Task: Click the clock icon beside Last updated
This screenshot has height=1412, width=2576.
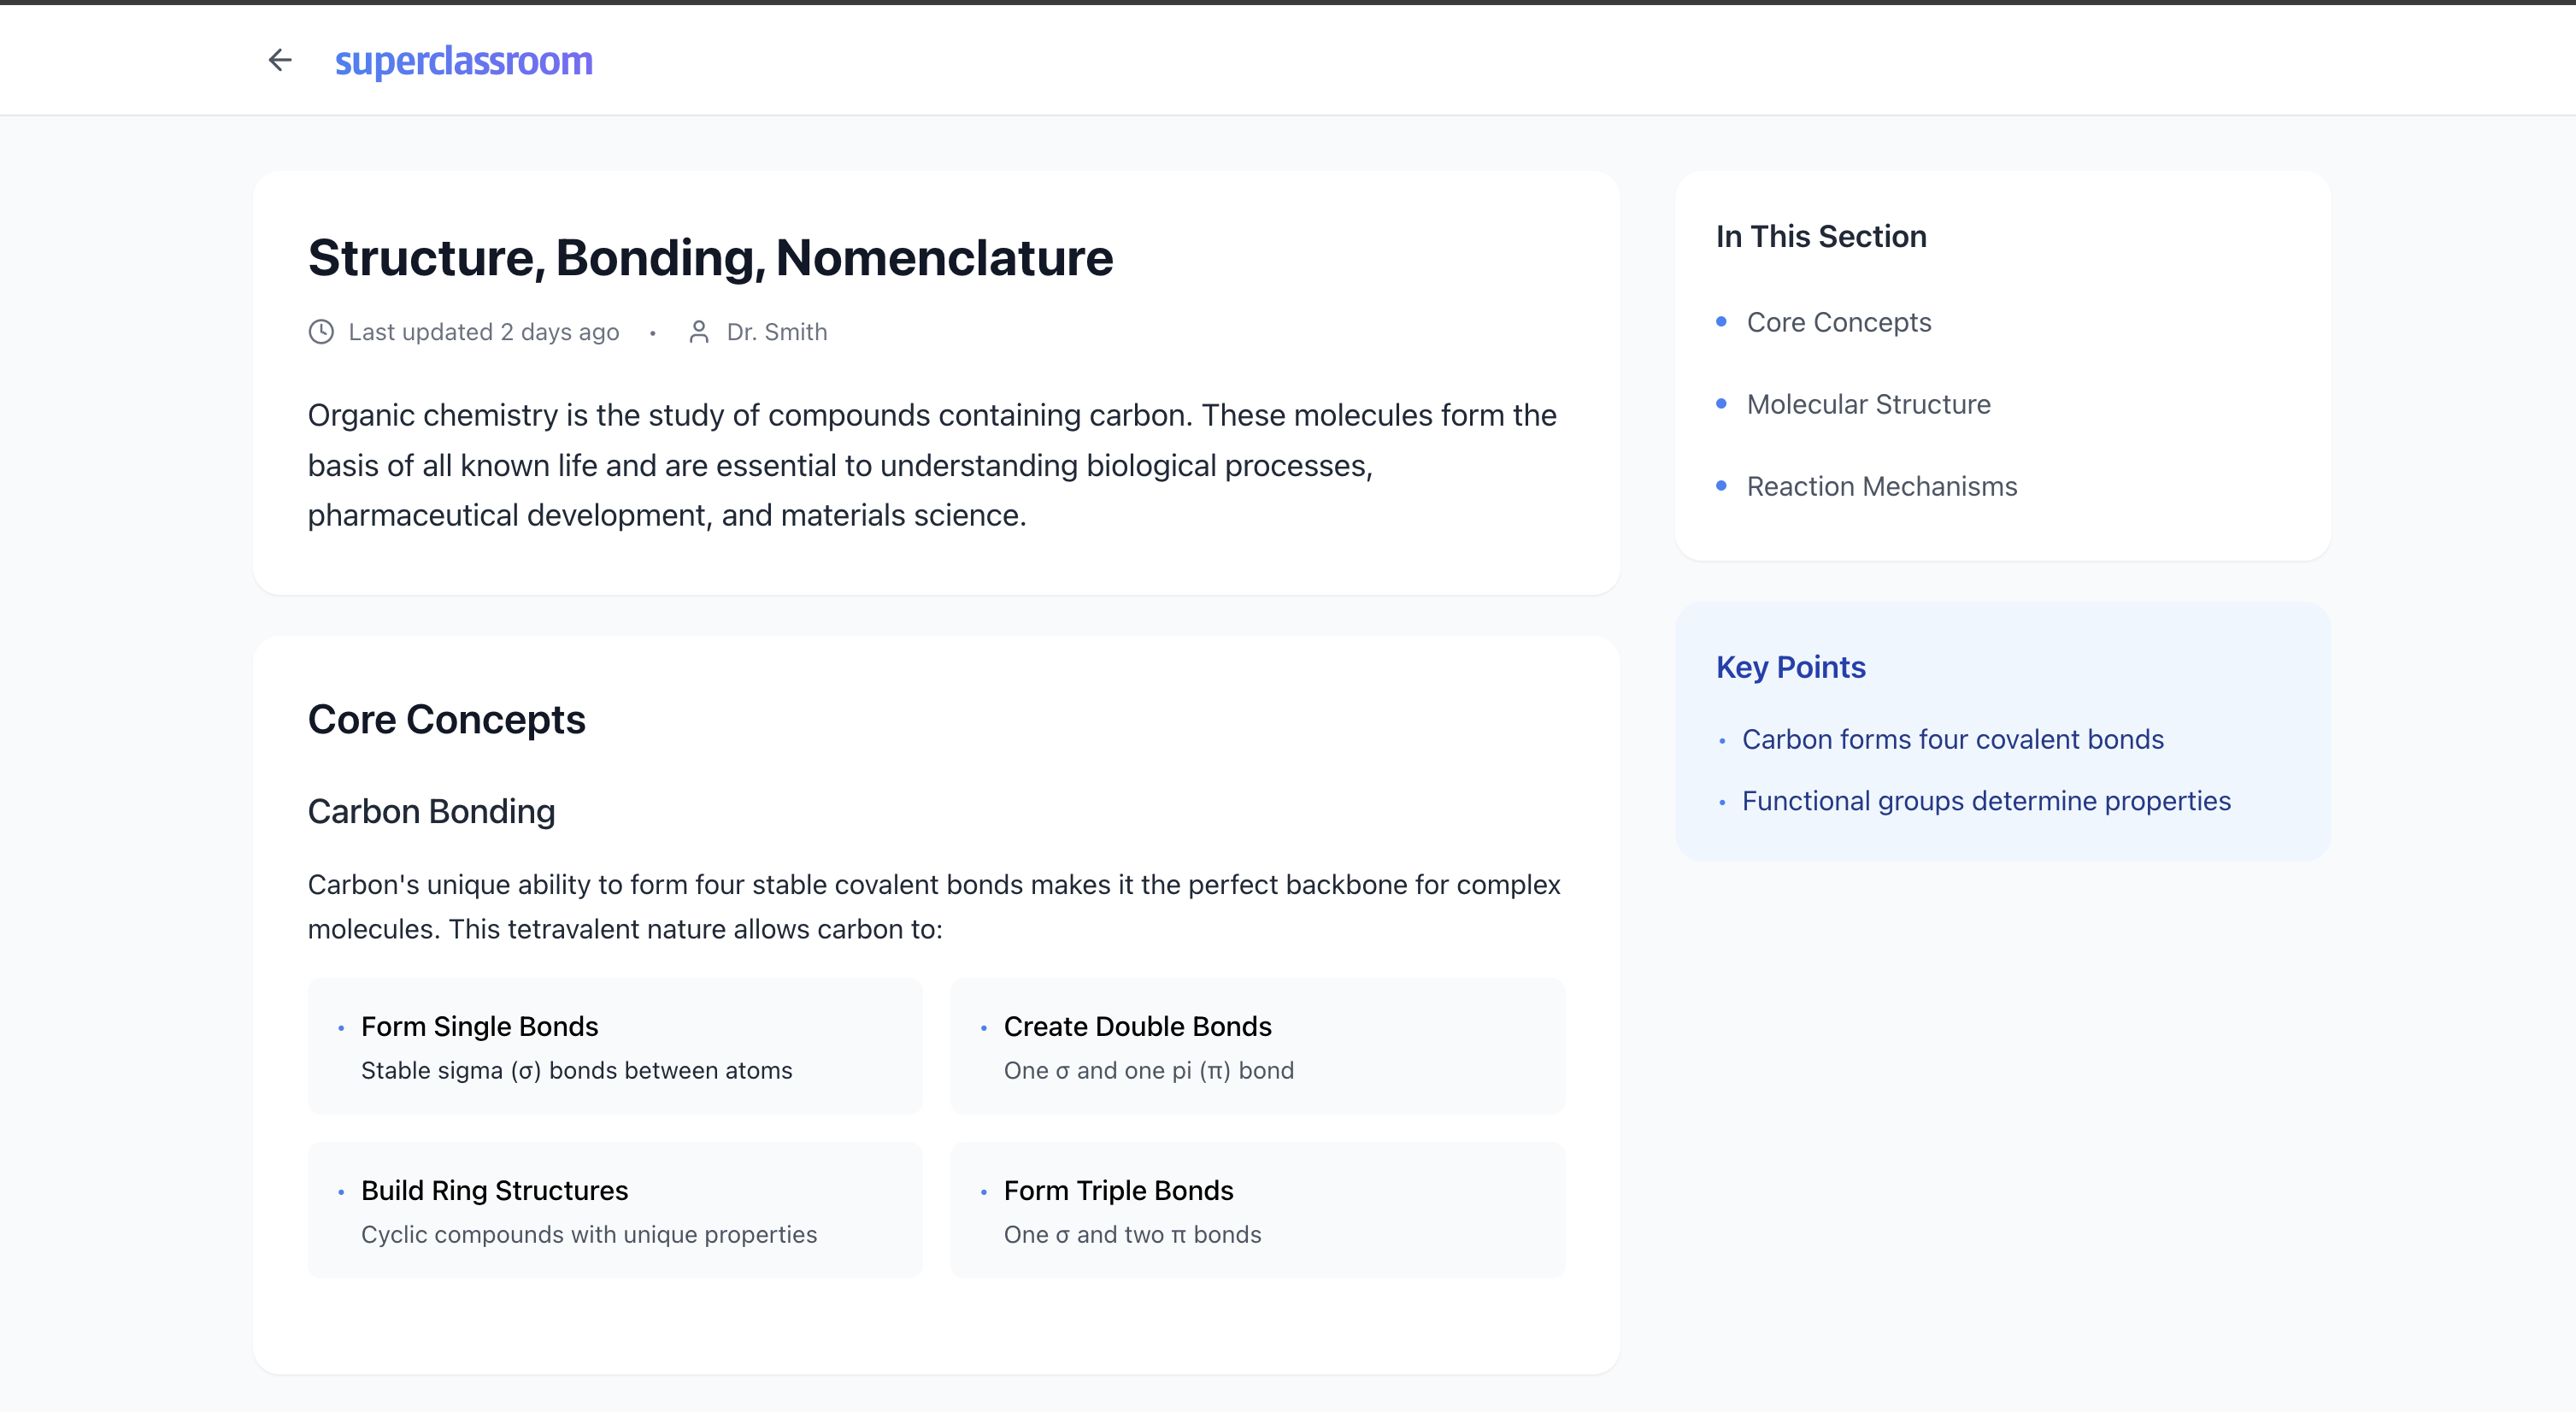Action: (321, 332)
